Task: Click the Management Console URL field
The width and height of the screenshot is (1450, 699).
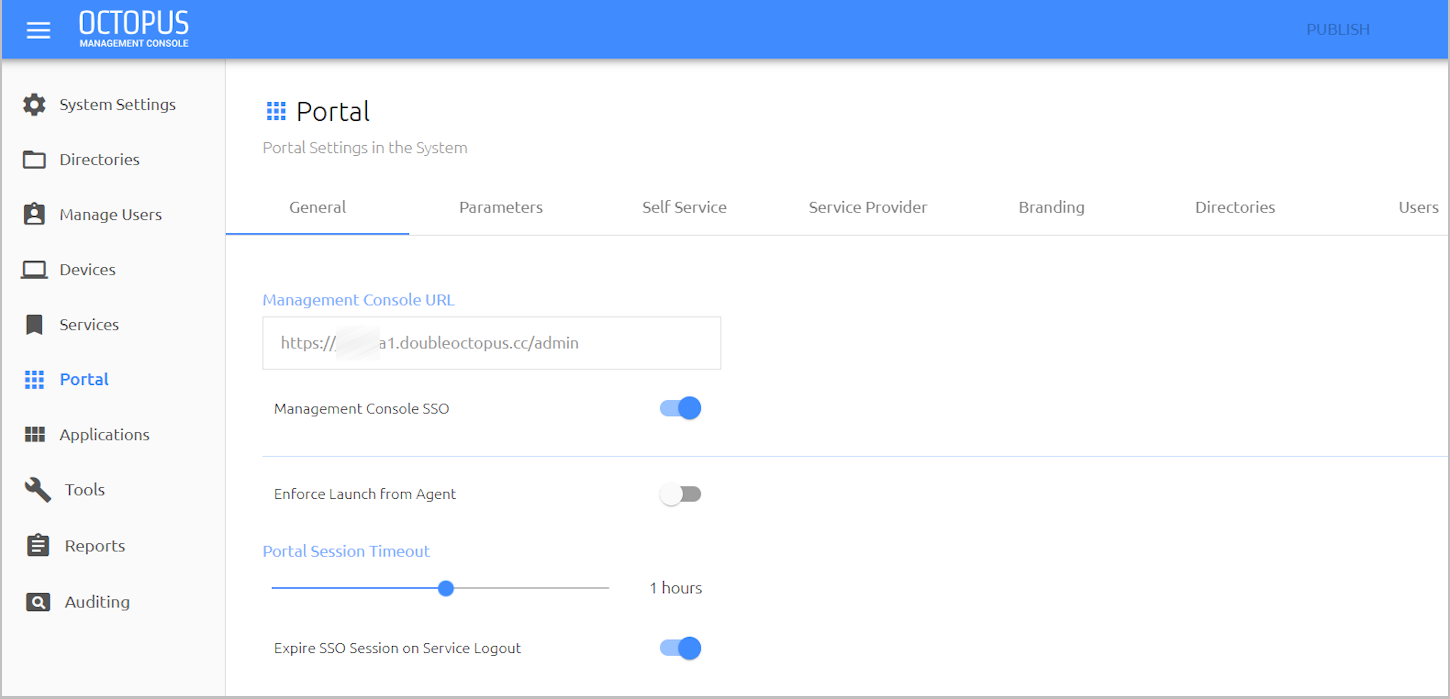Action: [491, 343]
